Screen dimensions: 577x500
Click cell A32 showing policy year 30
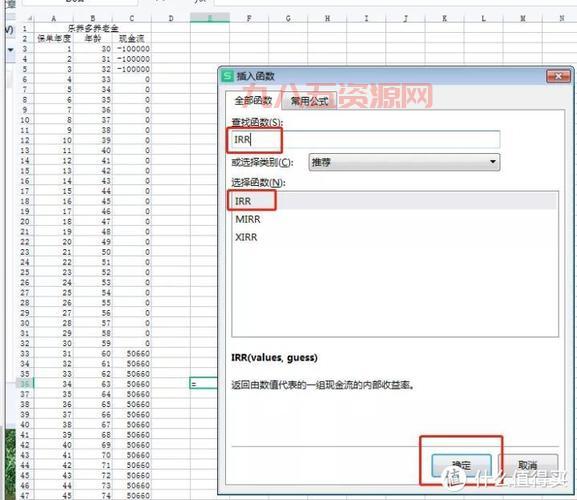pyautogui.click(x=54, y=343)
